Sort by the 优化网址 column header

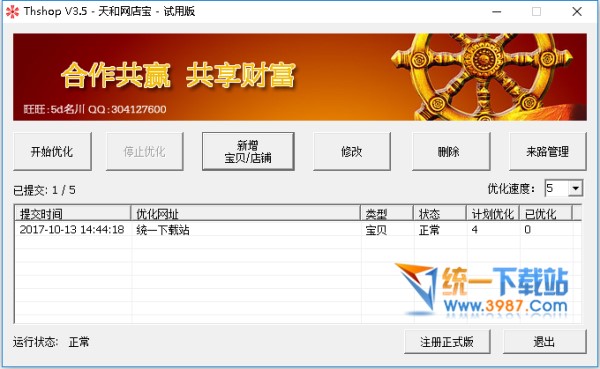coord(245,214)
